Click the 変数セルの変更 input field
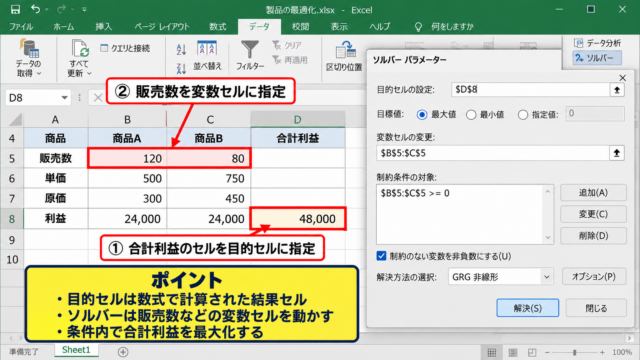640x360 pixels. pyautogui.click(x=492, y=153)
